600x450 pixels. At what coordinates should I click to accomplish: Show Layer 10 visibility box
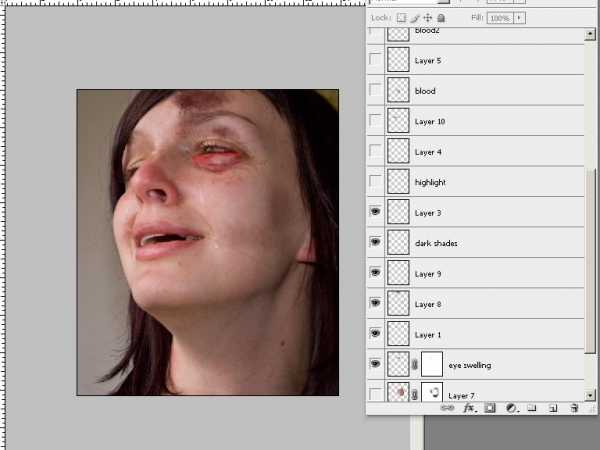tap(375, 120)
